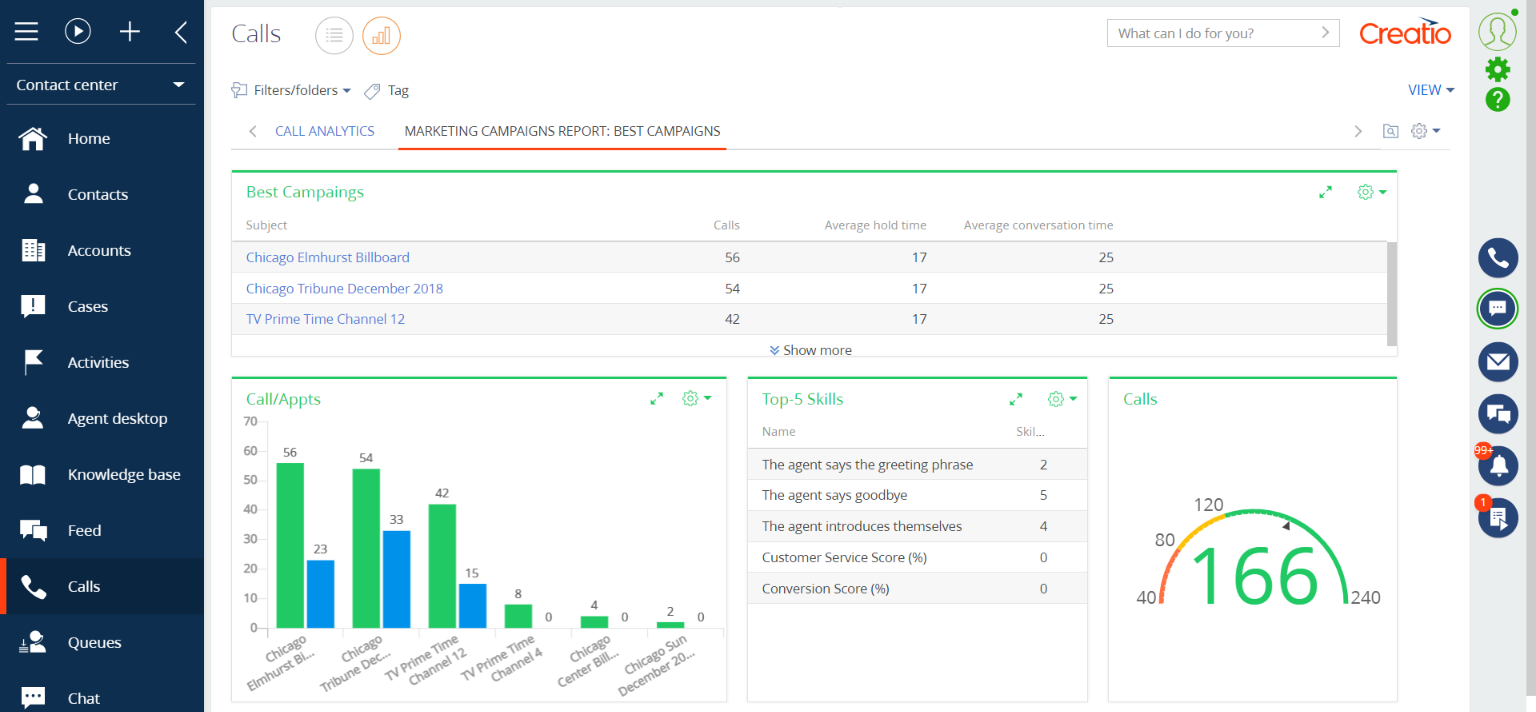
Task: Open the Chicago Elmhurst Billboard campaign
Action: (x=328, y=257)
